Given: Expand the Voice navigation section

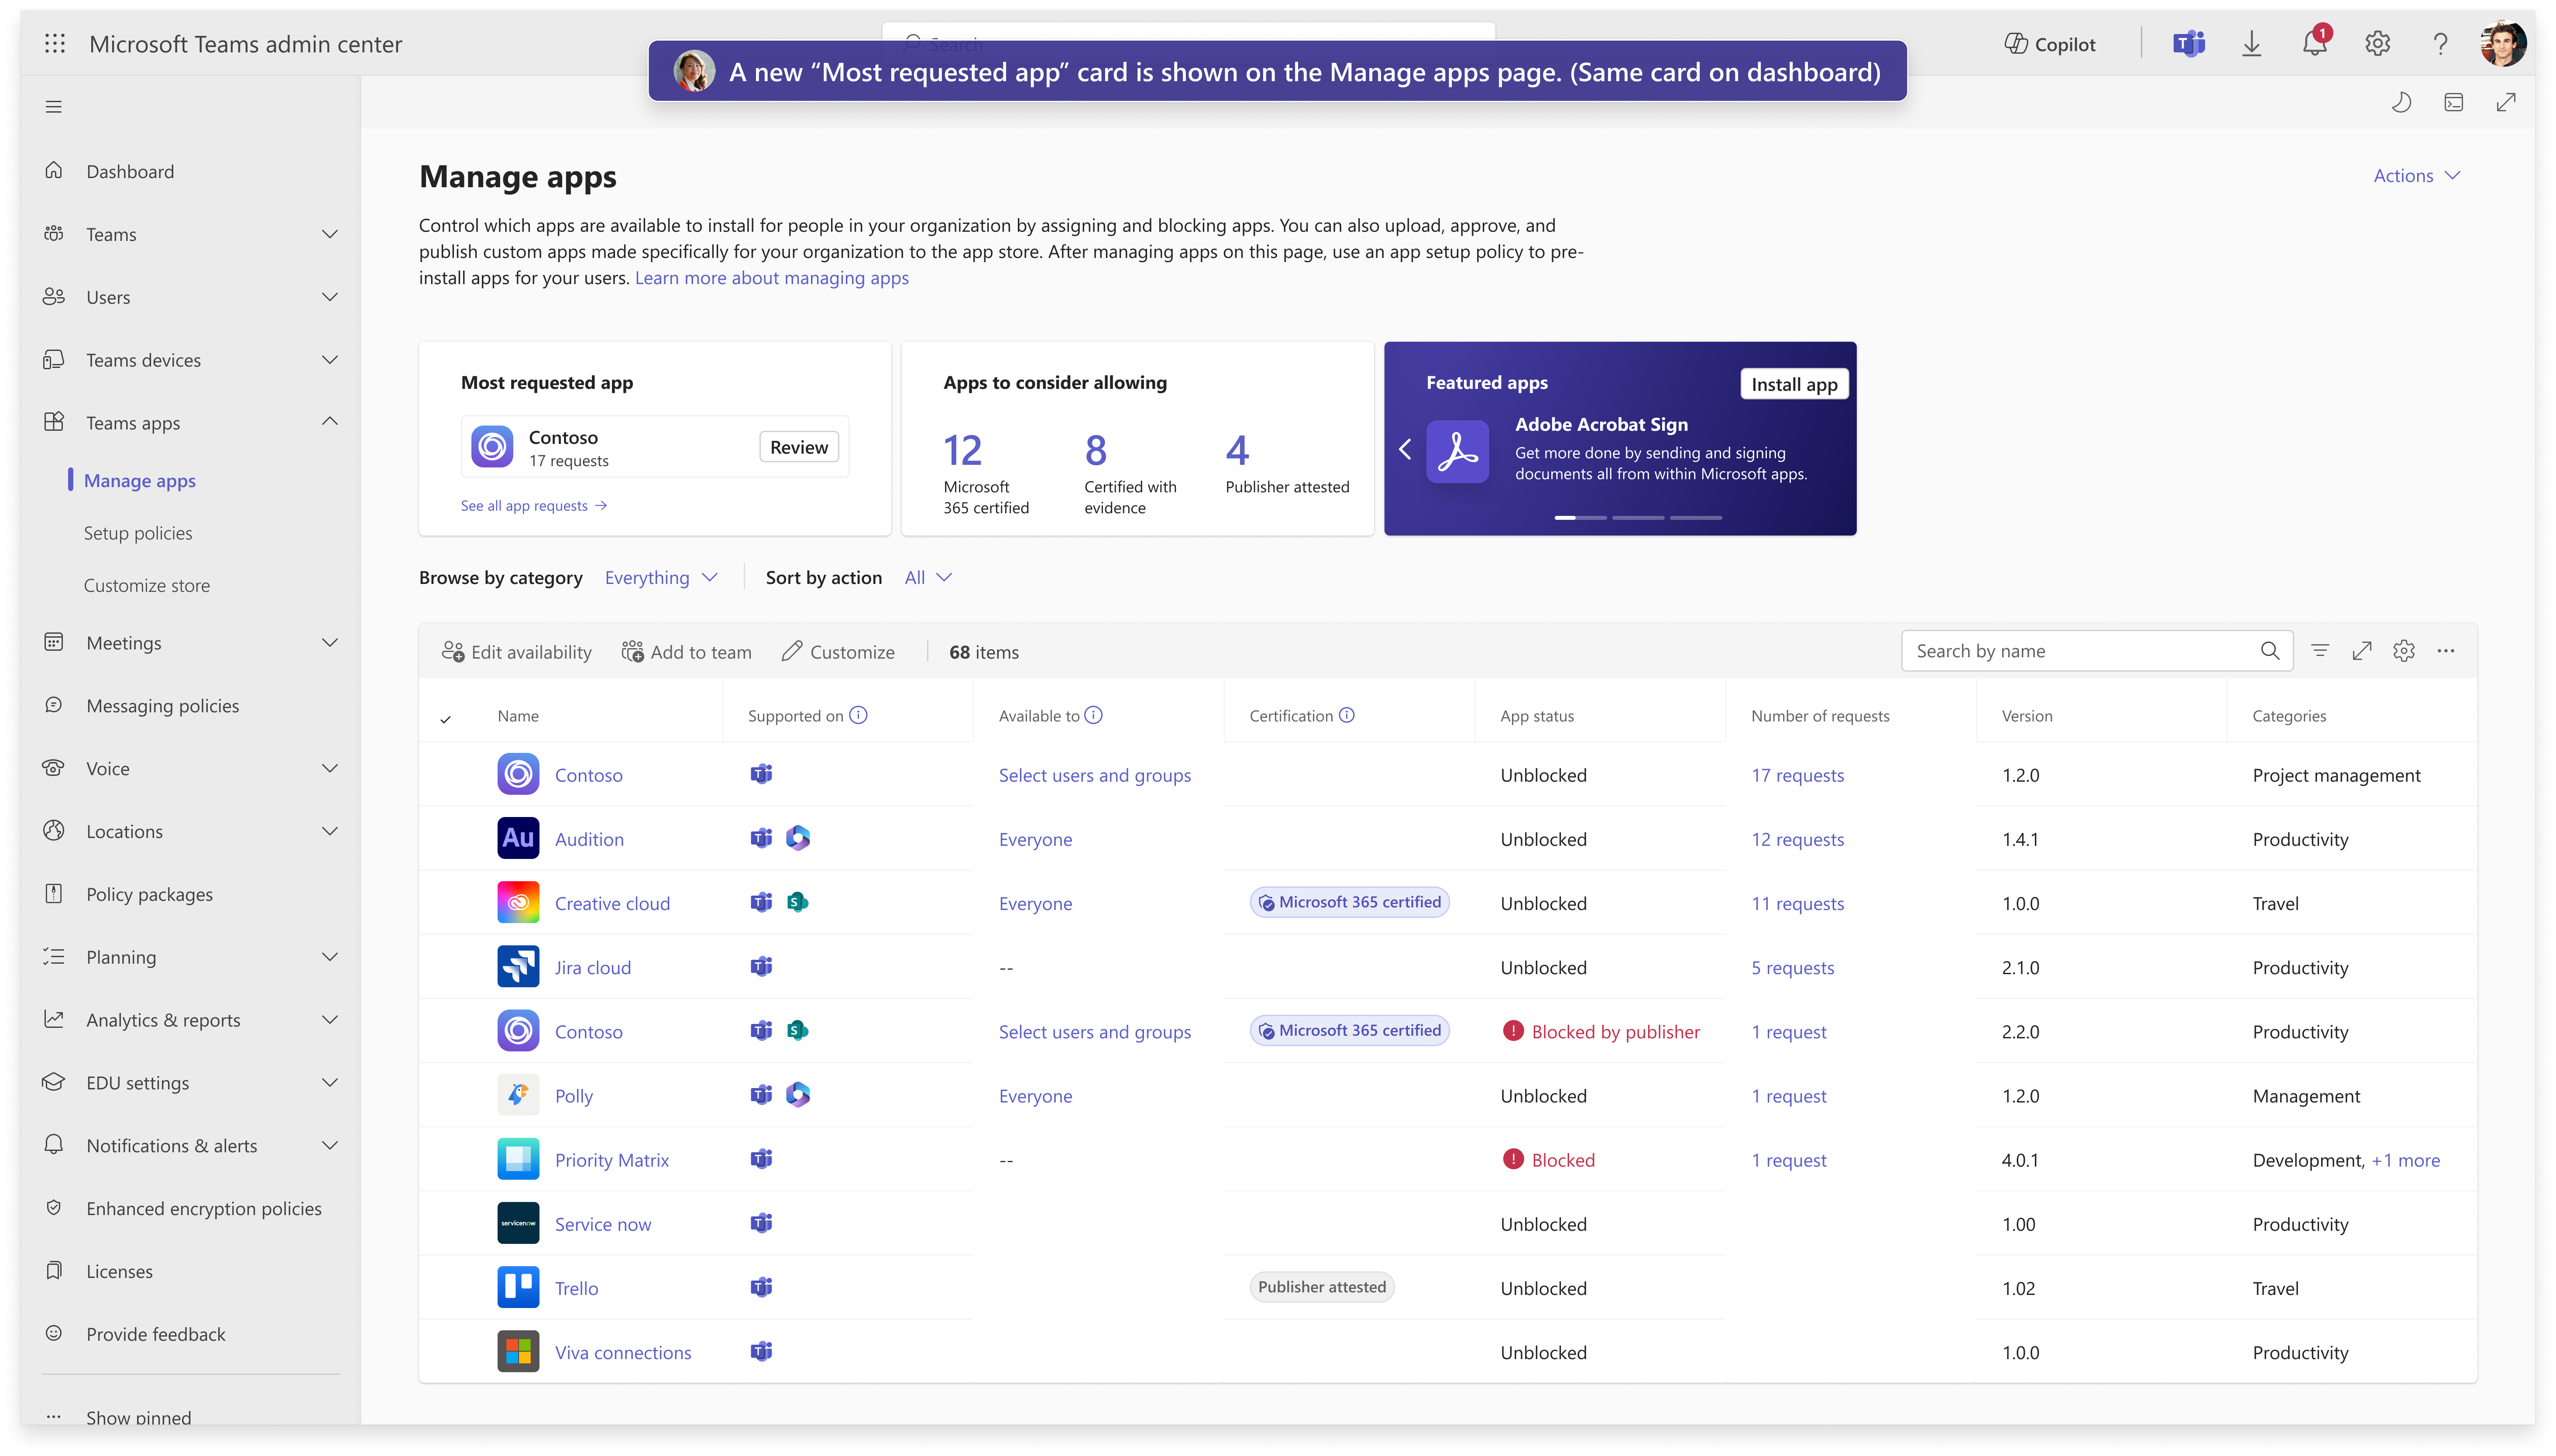Looking at the screenshot, I should [x=330, y=768].
